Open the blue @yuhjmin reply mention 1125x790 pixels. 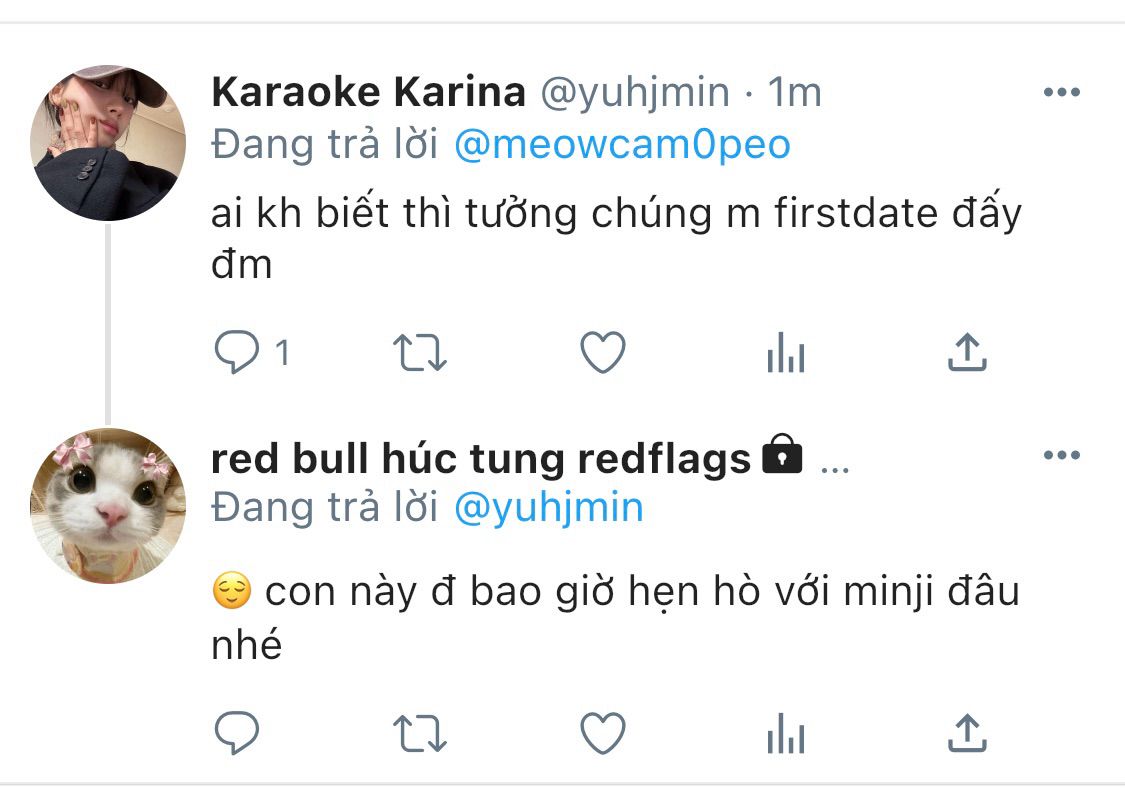click(x=549, y=508)
